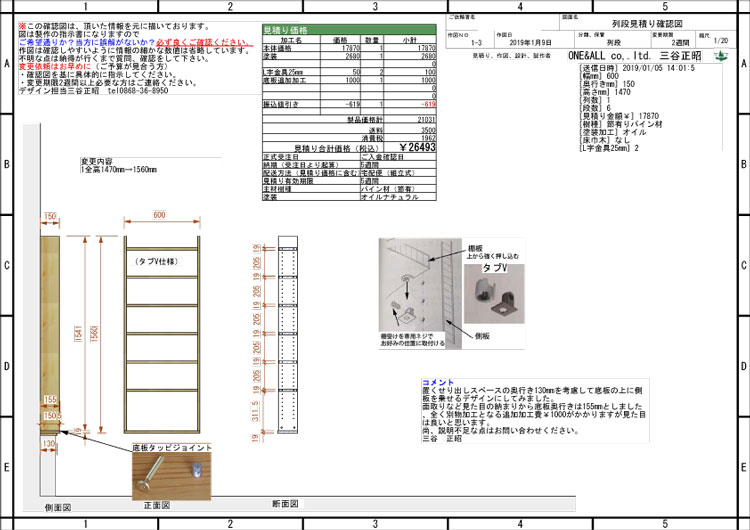The height and width of the screenshot is (530, 750).
Task: Click the total price ¥26493
Action: pyautogui.click(x=417, y=147)
